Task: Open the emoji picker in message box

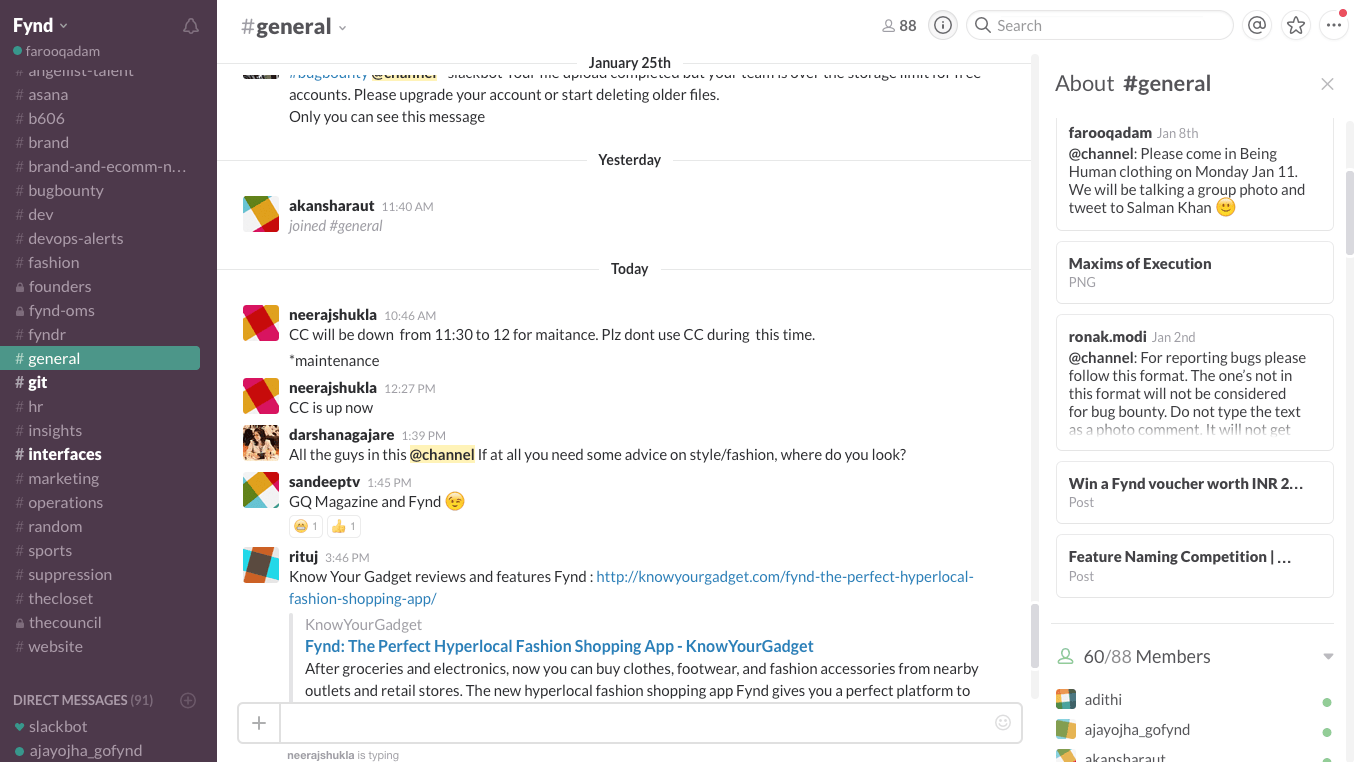Action: (x=1002, y=722)
